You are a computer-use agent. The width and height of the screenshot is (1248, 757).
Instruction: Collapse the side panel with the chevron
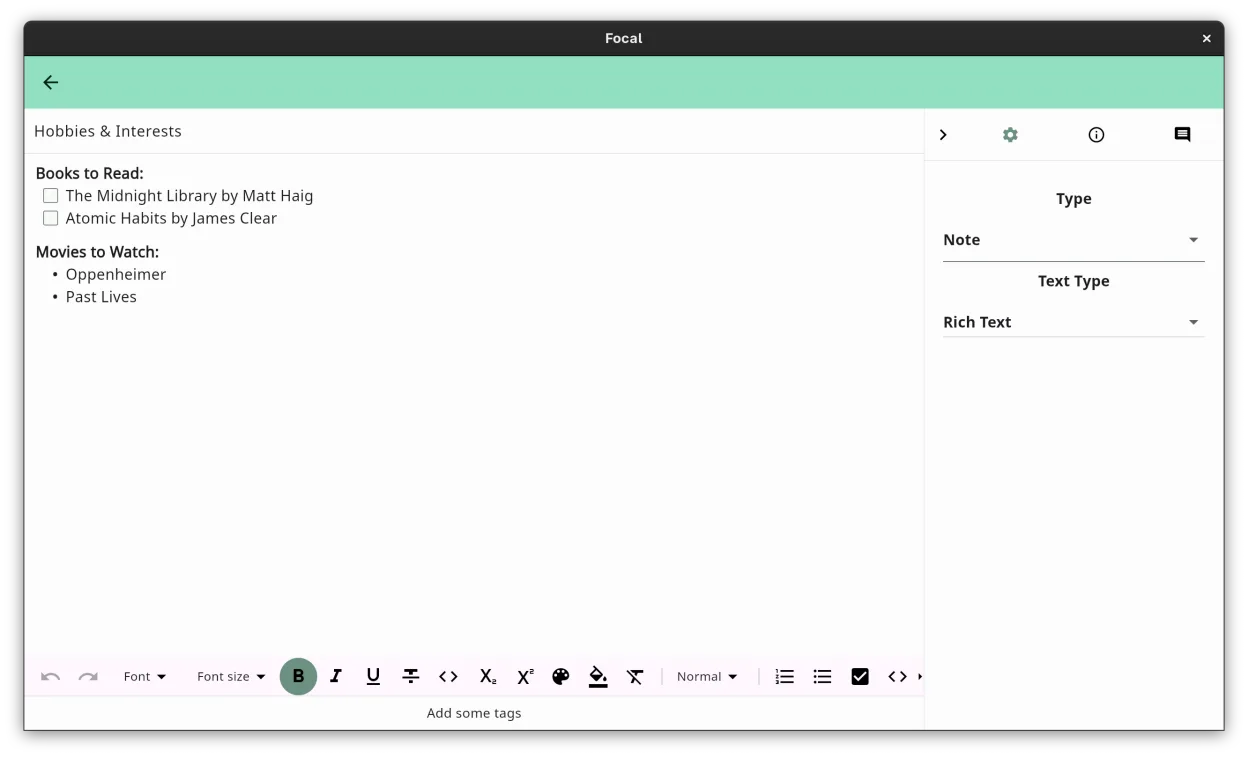click(x=943, y=135)
